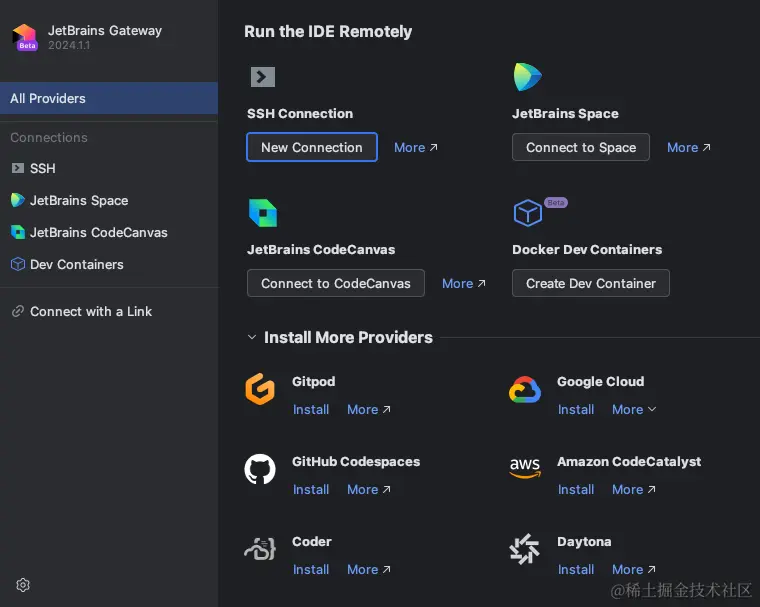Click the GitHub Codespaces octocat icon
Image resolution: width=760 pixels, height=607 pixels.
pos(260,469)
